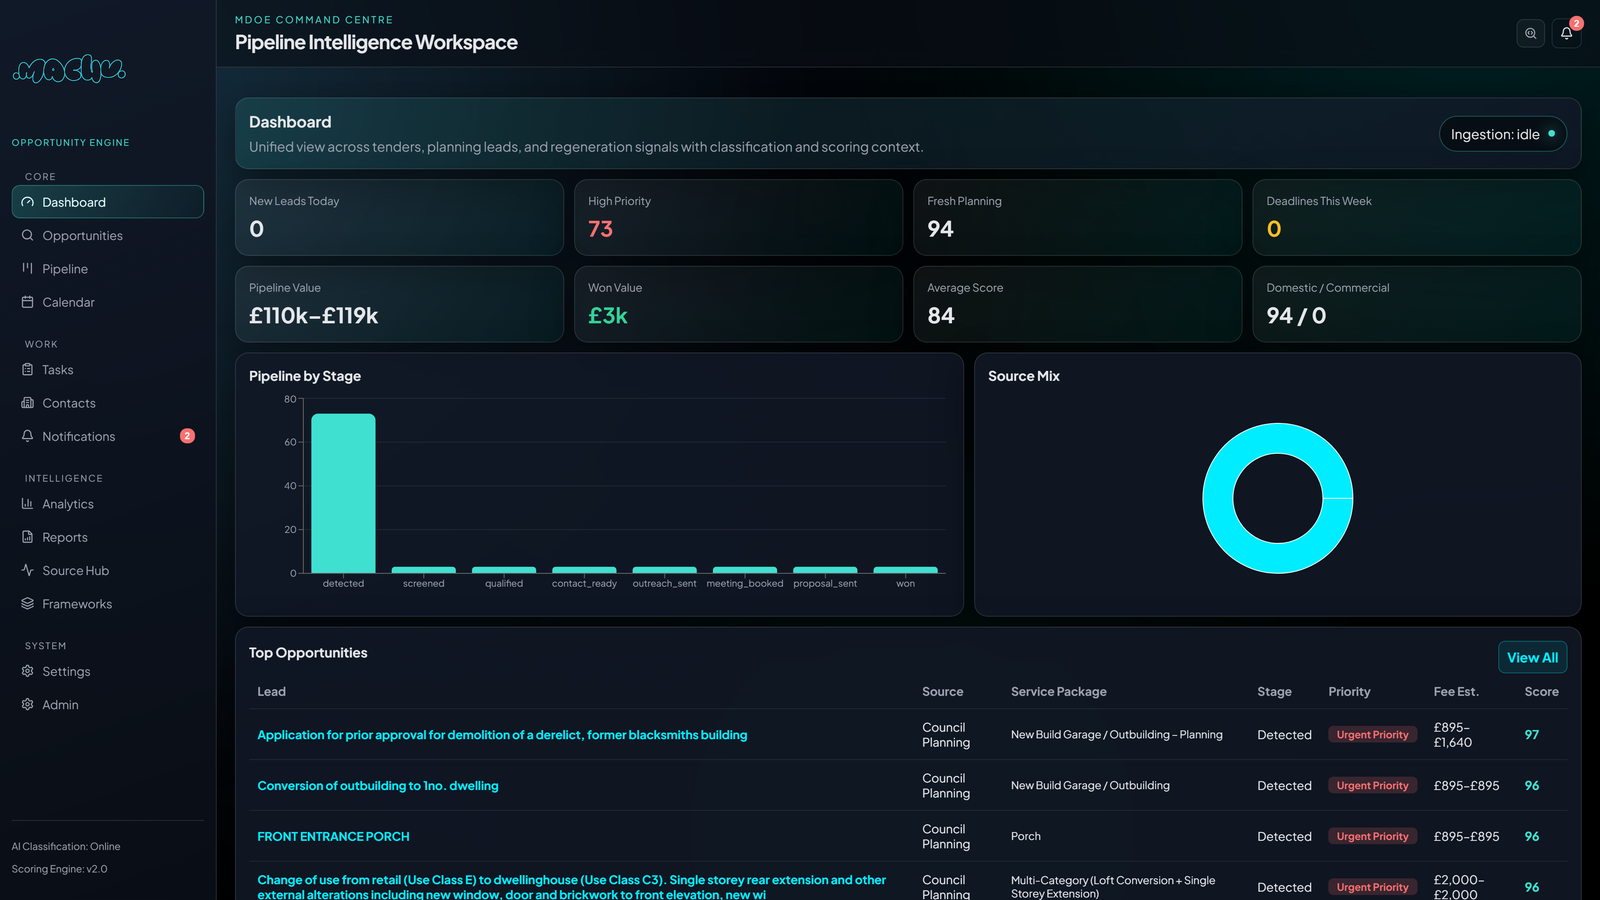Click the Fresh Planning 94 card
1600x900 pixels.
1077,217
